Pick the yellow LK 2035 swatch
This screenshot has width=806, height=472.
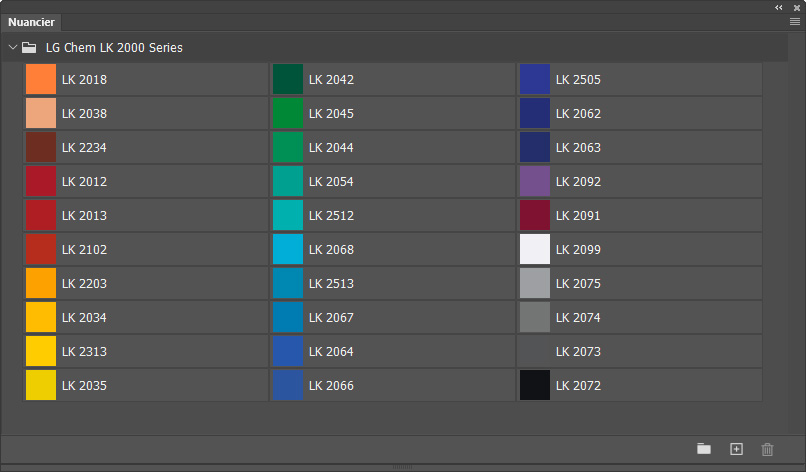[41, 385]
